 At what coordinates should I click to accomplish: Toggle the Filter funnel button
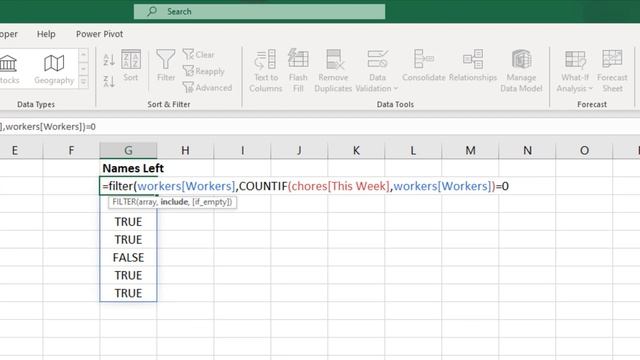(166, 65)
